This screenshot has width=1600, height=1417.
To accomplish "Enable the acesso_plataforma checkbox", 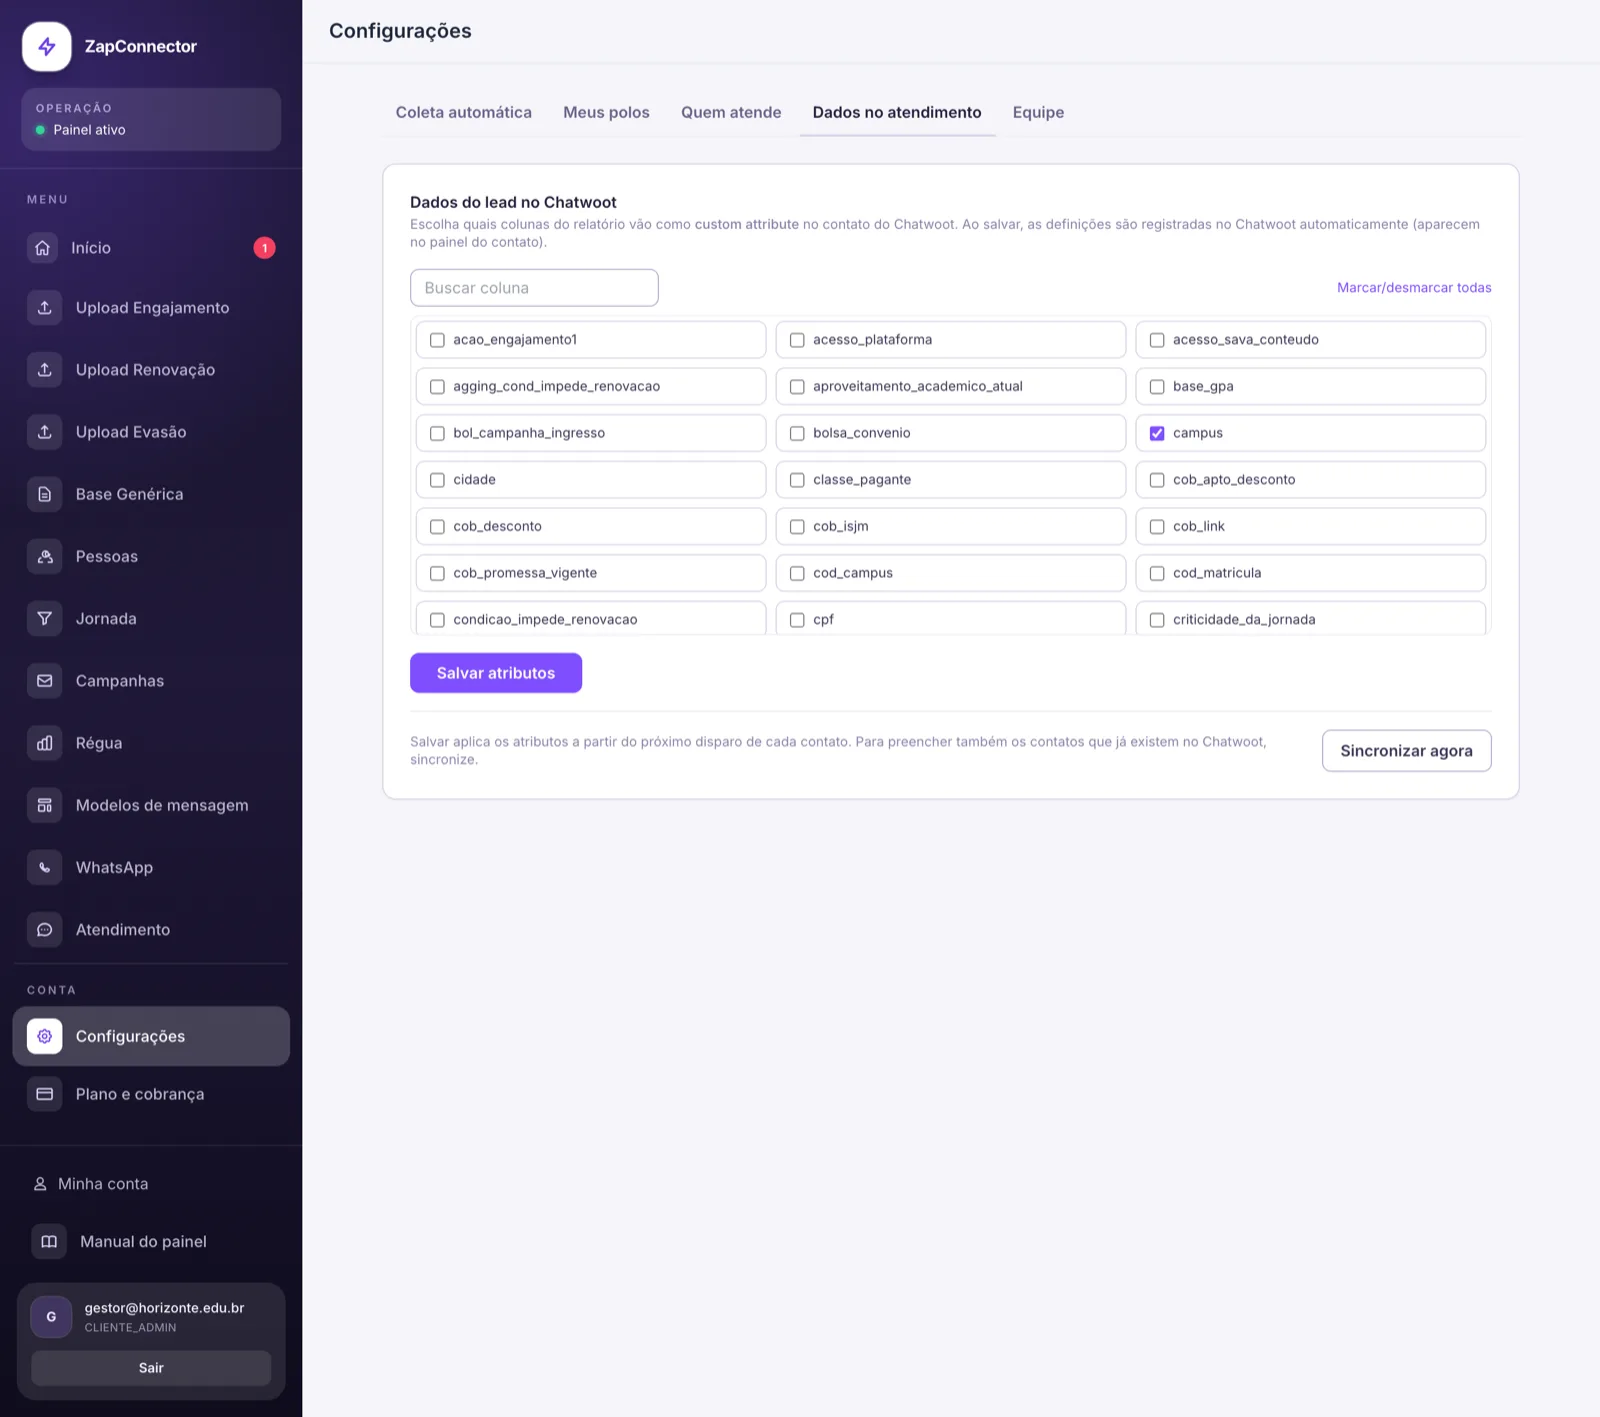I will pyautogui.click(x=797, y=340).
